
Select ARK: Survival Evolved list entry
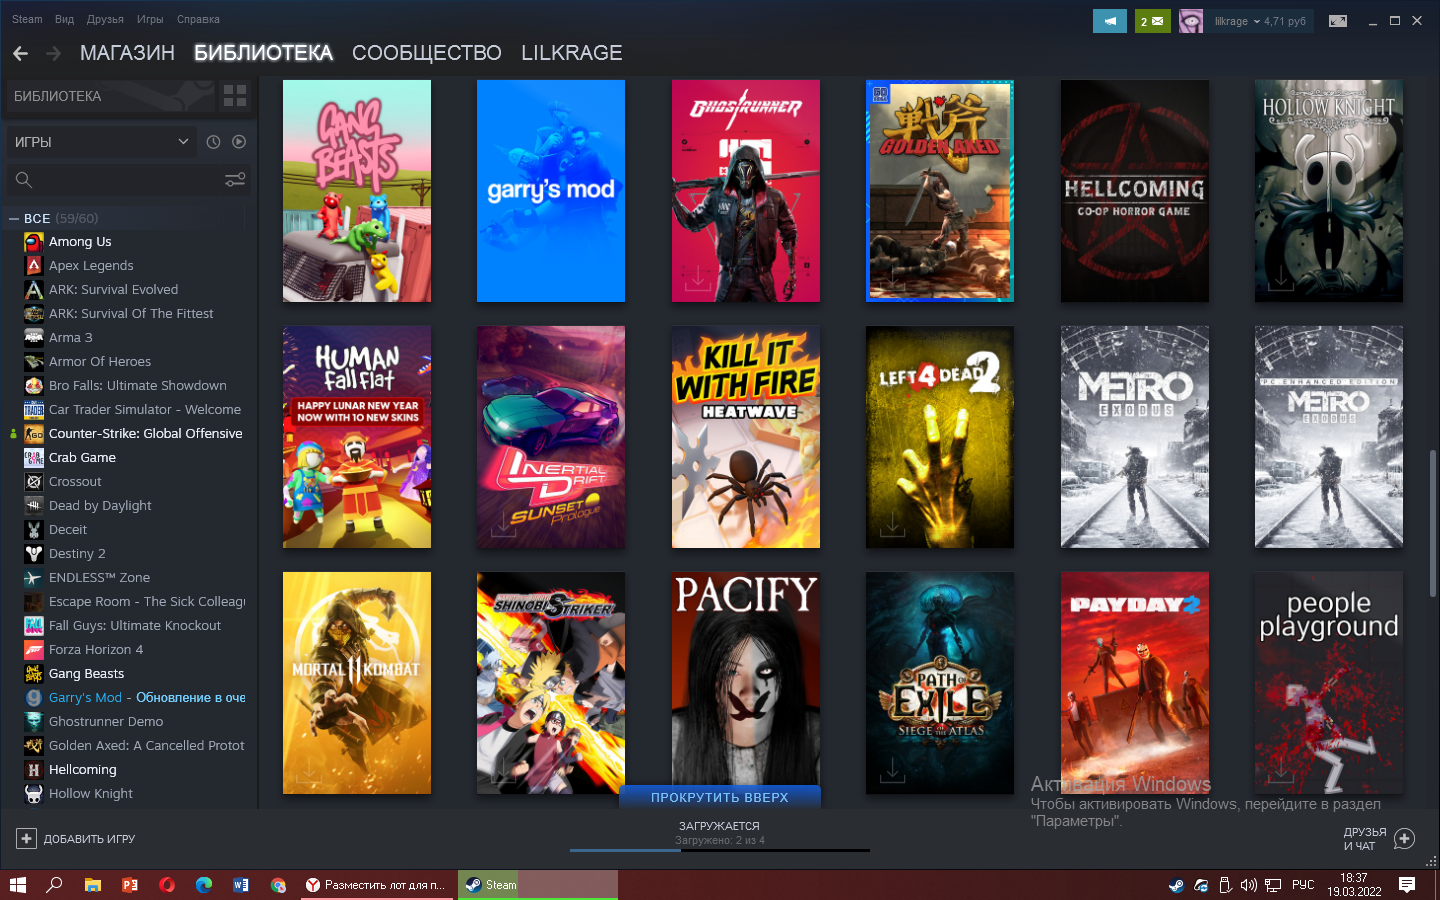tap(134, 289)
